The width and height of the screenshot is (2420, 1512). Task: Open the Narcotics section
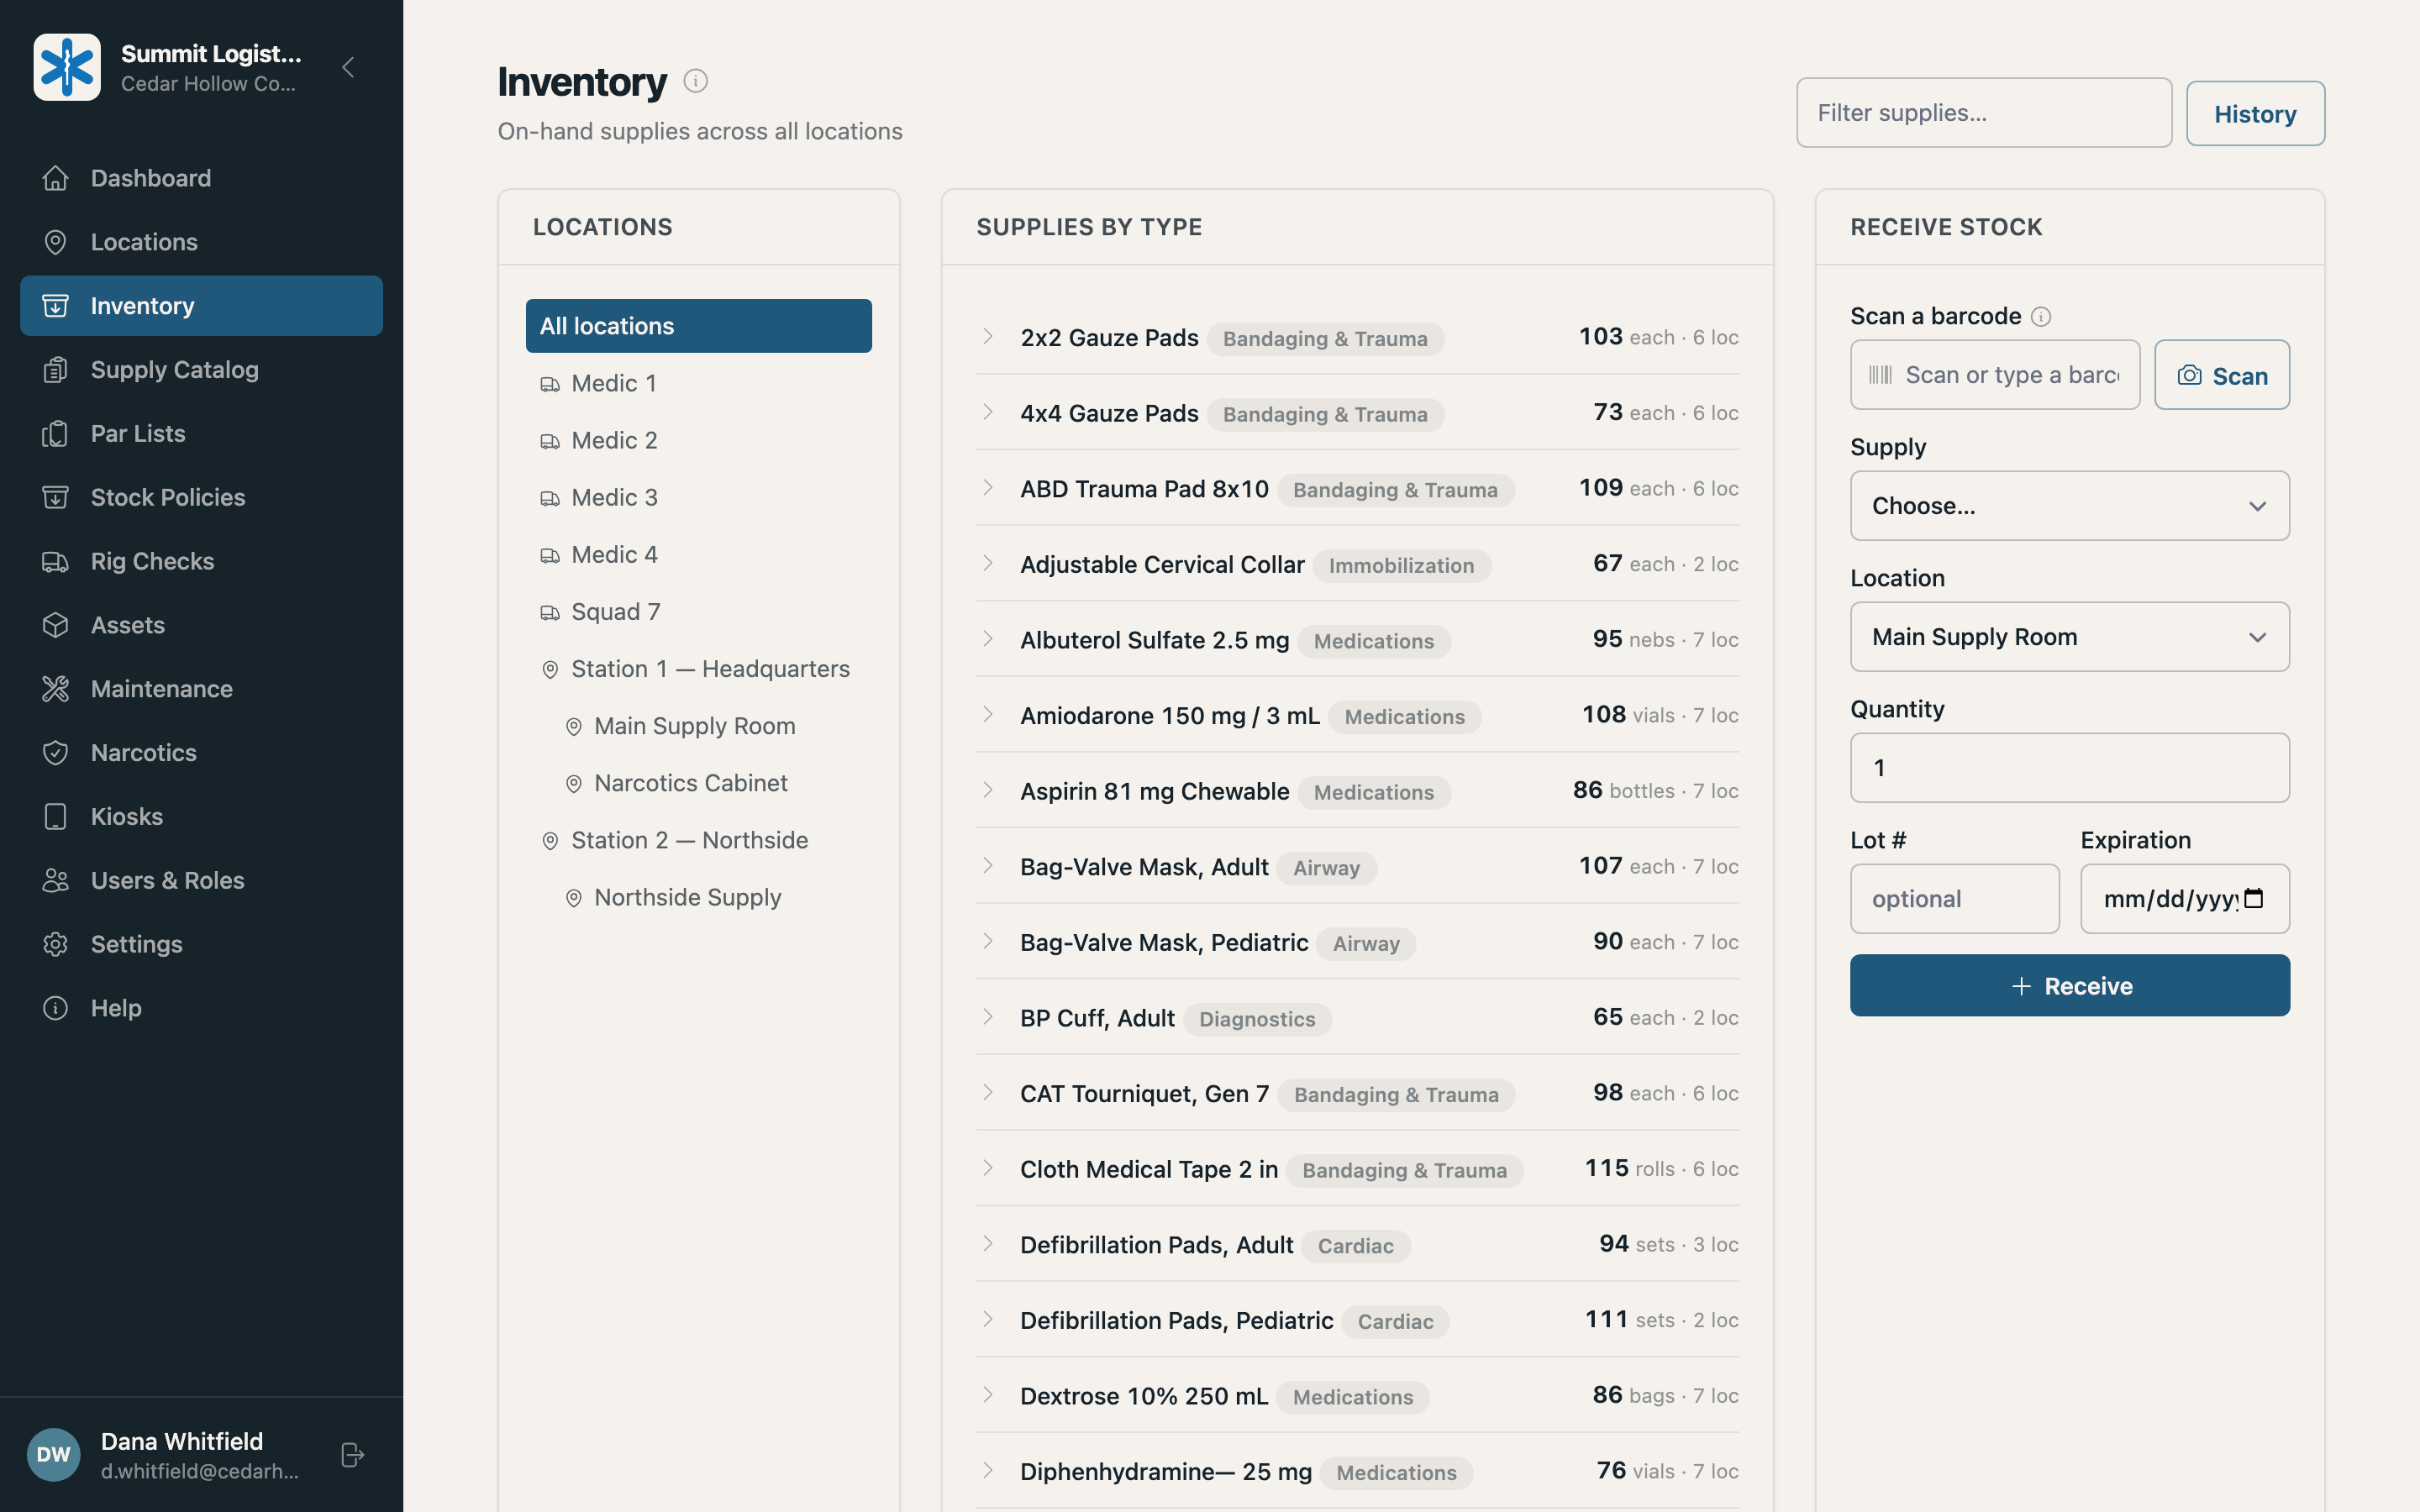point(201,753)
